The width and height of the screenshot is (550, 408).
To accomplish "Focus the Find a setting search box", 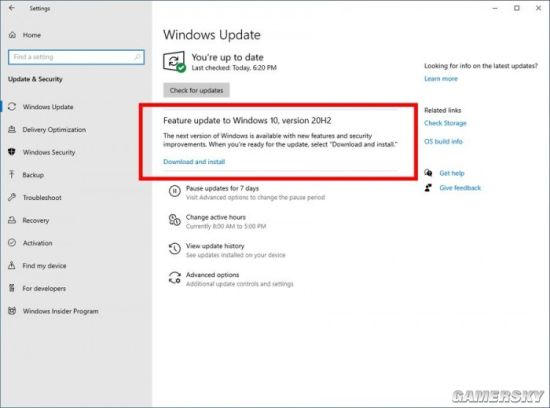I will [76, 57].
